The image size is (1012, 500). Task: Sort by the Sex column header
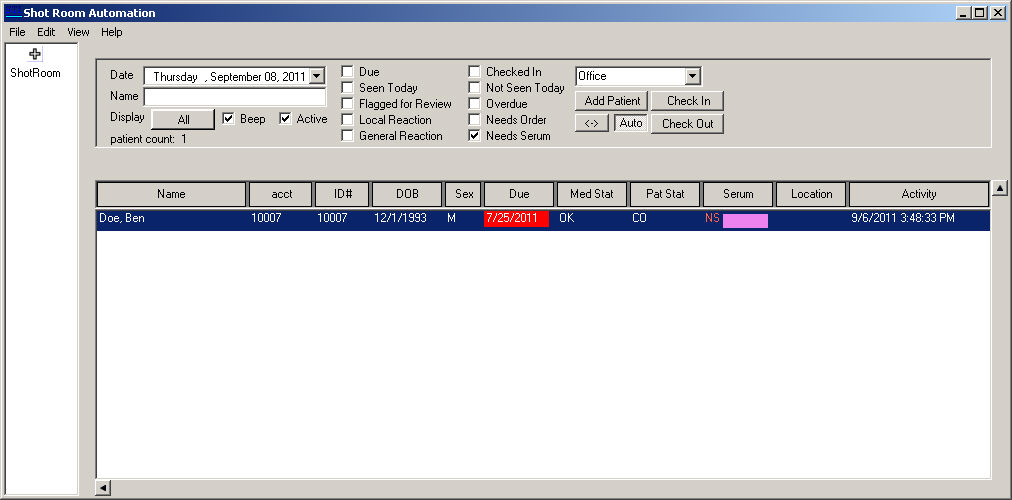pyautogui.click(x=463, y=194)
